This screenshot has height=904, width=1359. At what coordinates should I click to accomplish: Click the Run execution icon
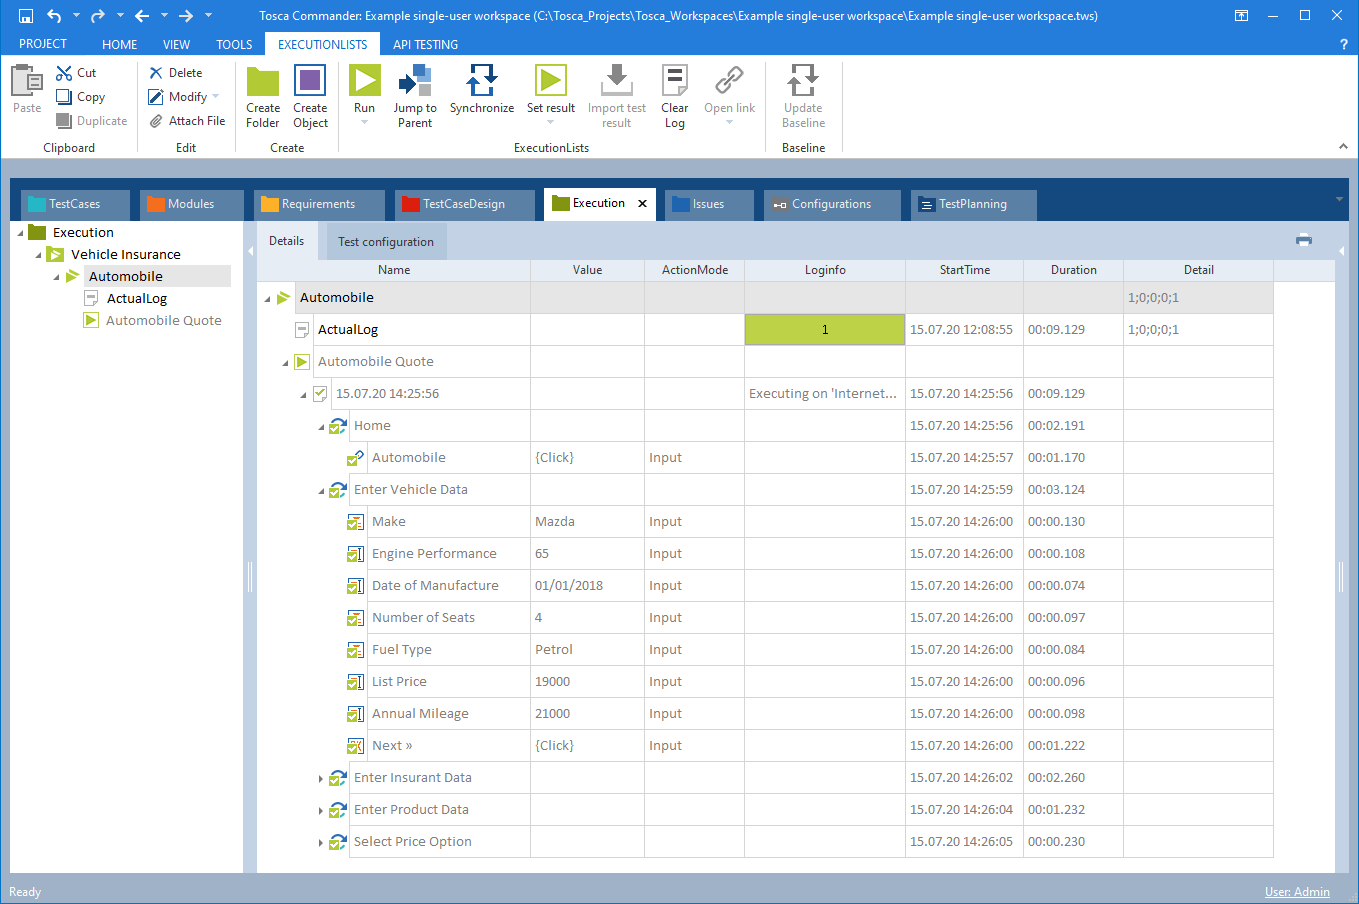[x=364, y=82]
